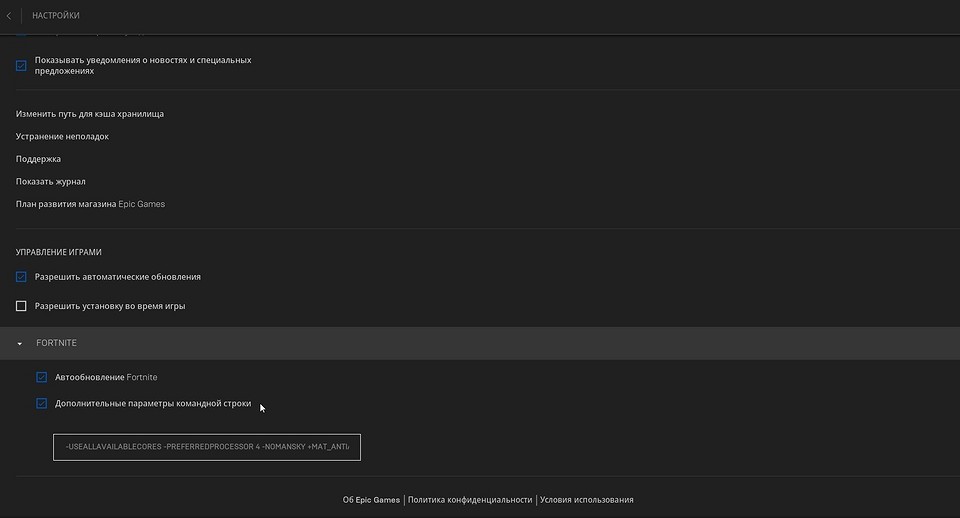Screen dimensions: 960x518
Task: Uncheck Автообновление Fortnite
Action: click(41, 378)
